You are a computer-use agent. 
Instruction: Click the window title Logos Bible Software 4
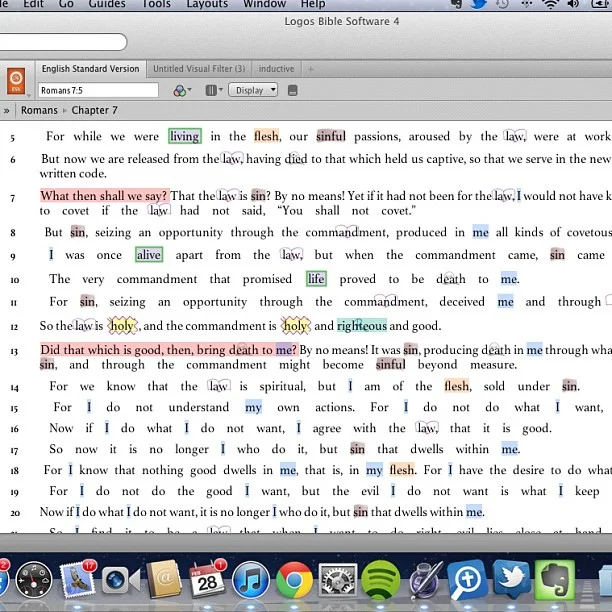342,21
